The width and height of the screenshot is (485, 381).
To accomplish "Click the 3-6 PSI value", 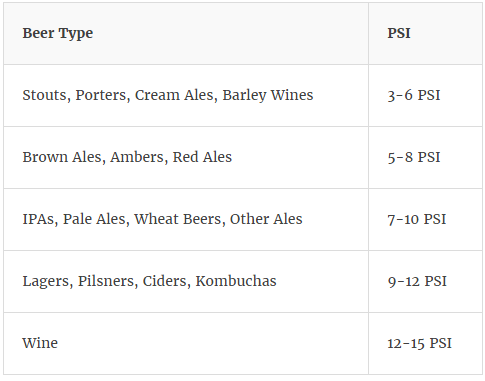I will 414,95.
